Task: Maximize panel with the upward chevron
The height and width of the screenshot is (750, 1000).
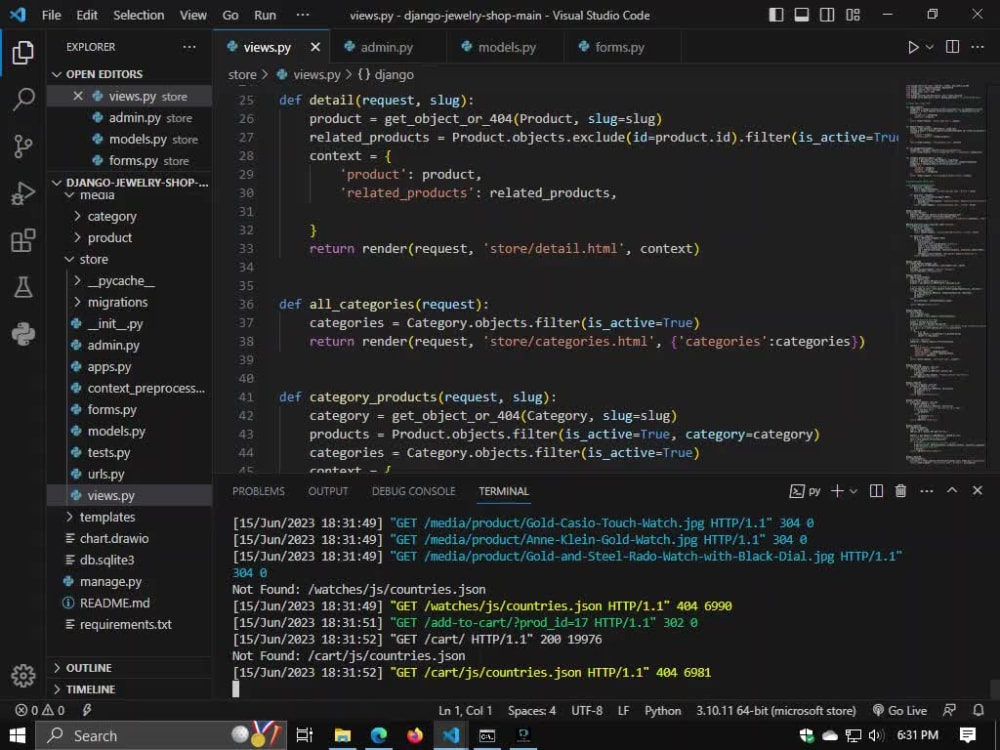Action: click(952, 490)
